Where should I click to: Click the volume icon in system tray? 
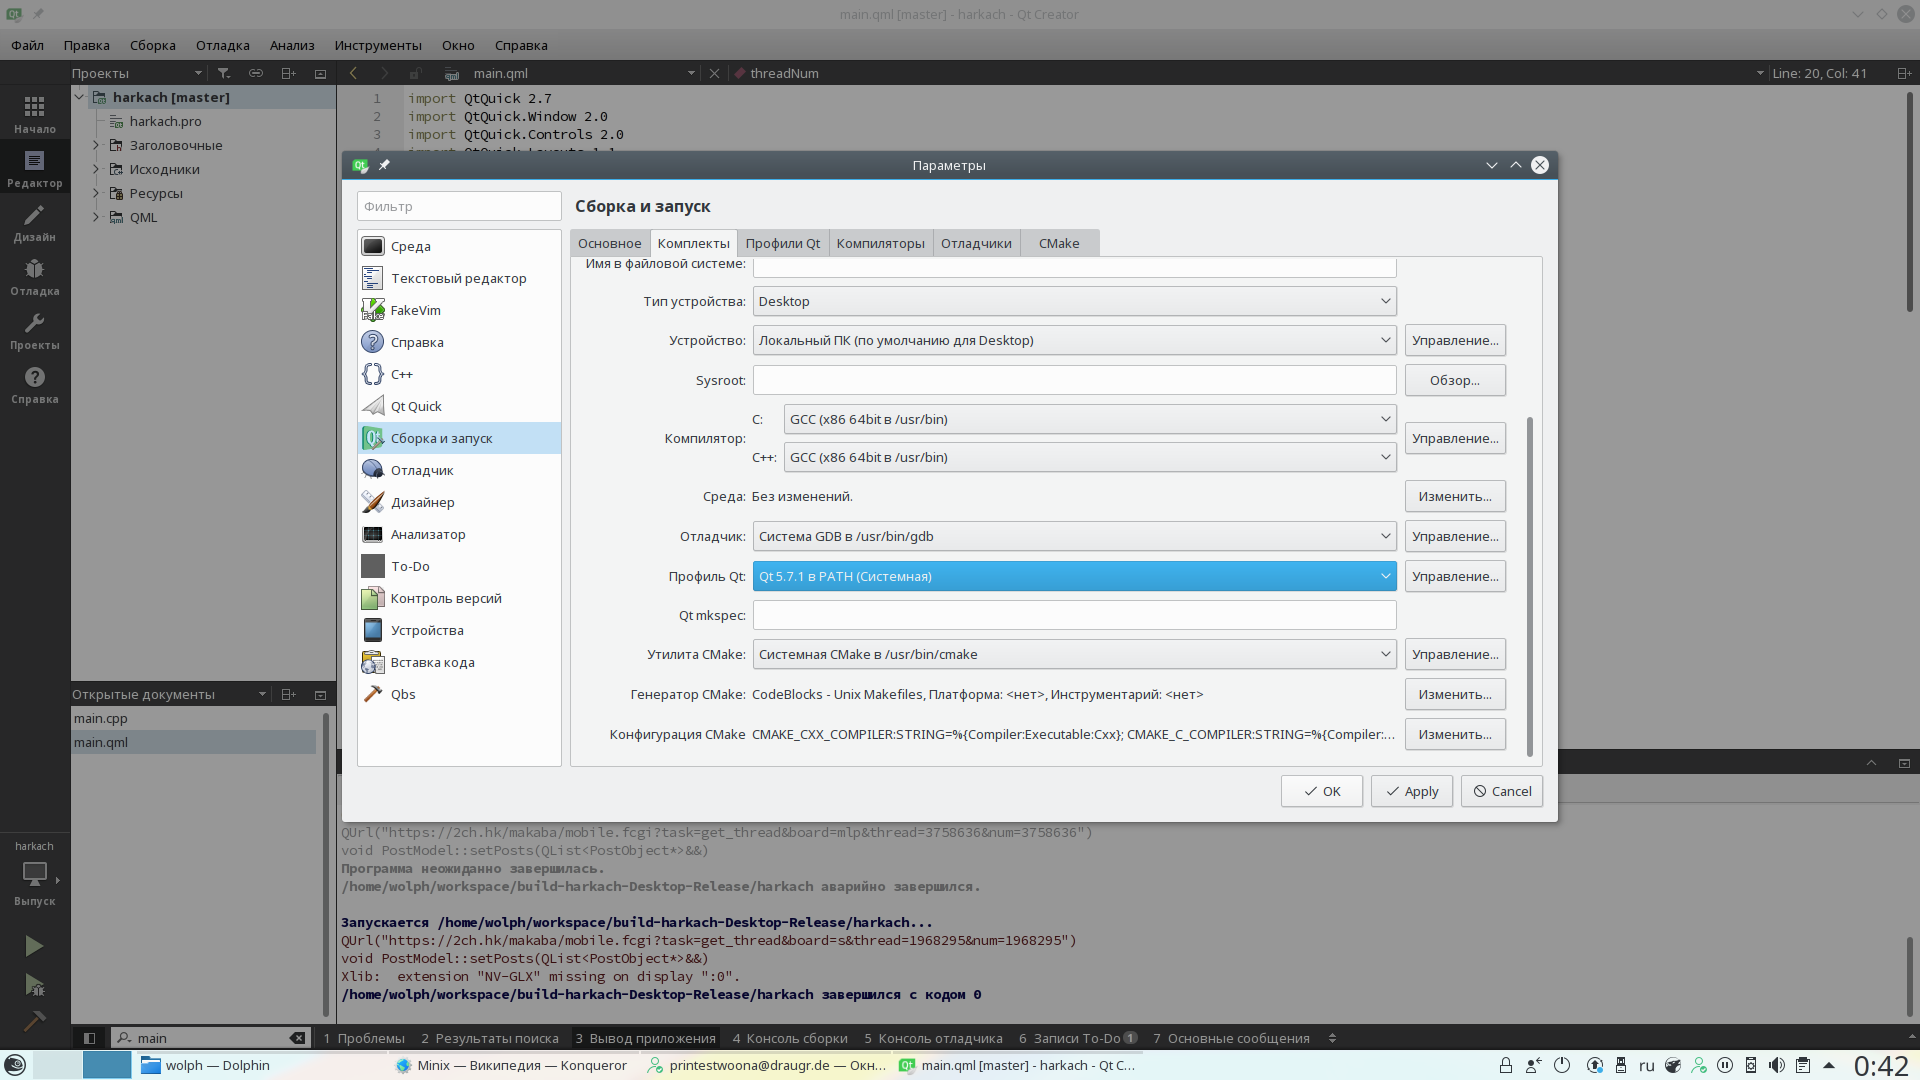[1776, 1065]
